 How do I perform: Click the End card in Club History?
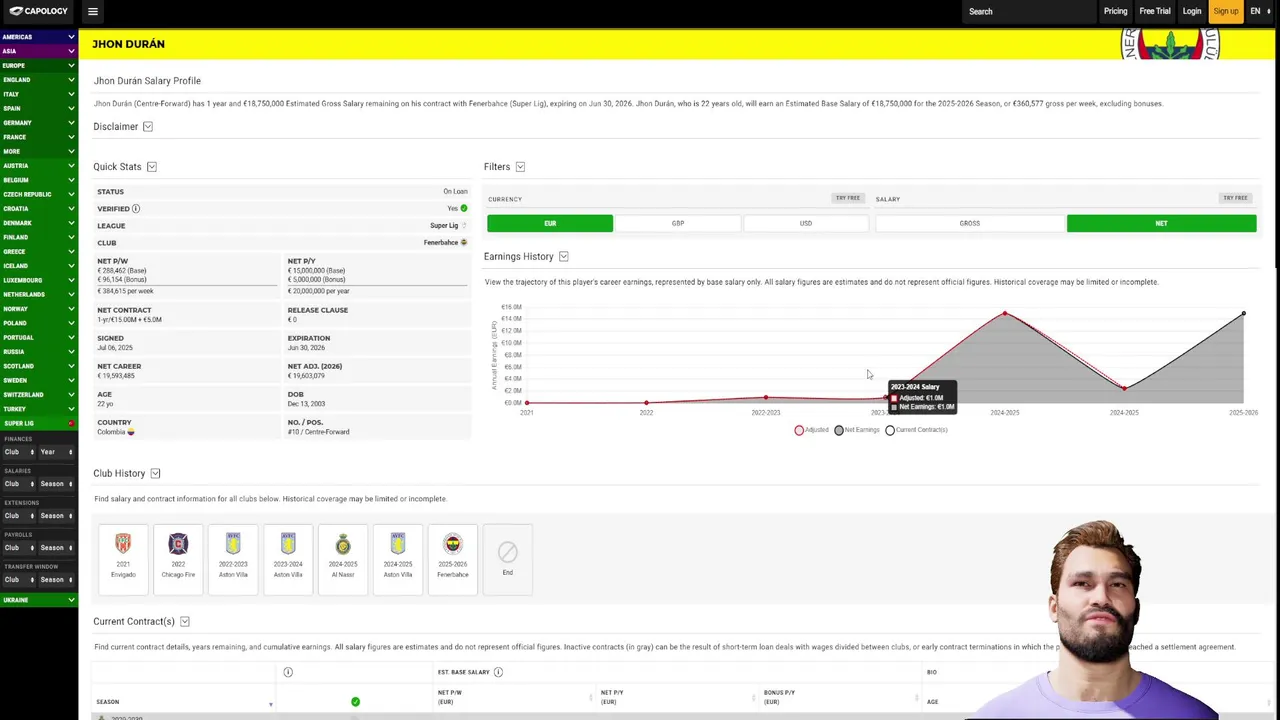pos(508,559)
